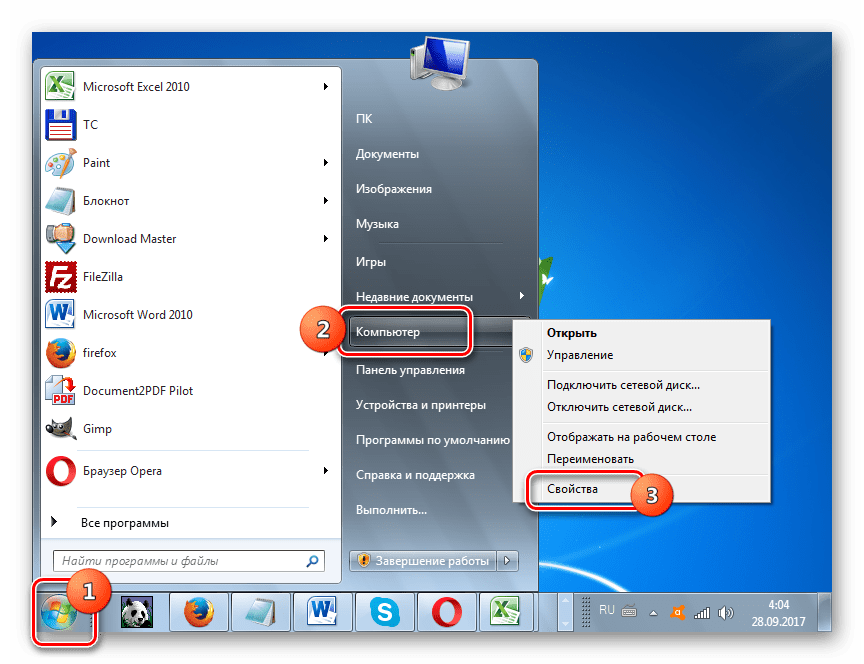
Task: Open Программы по умолчанию
Action: coord(433,440)
